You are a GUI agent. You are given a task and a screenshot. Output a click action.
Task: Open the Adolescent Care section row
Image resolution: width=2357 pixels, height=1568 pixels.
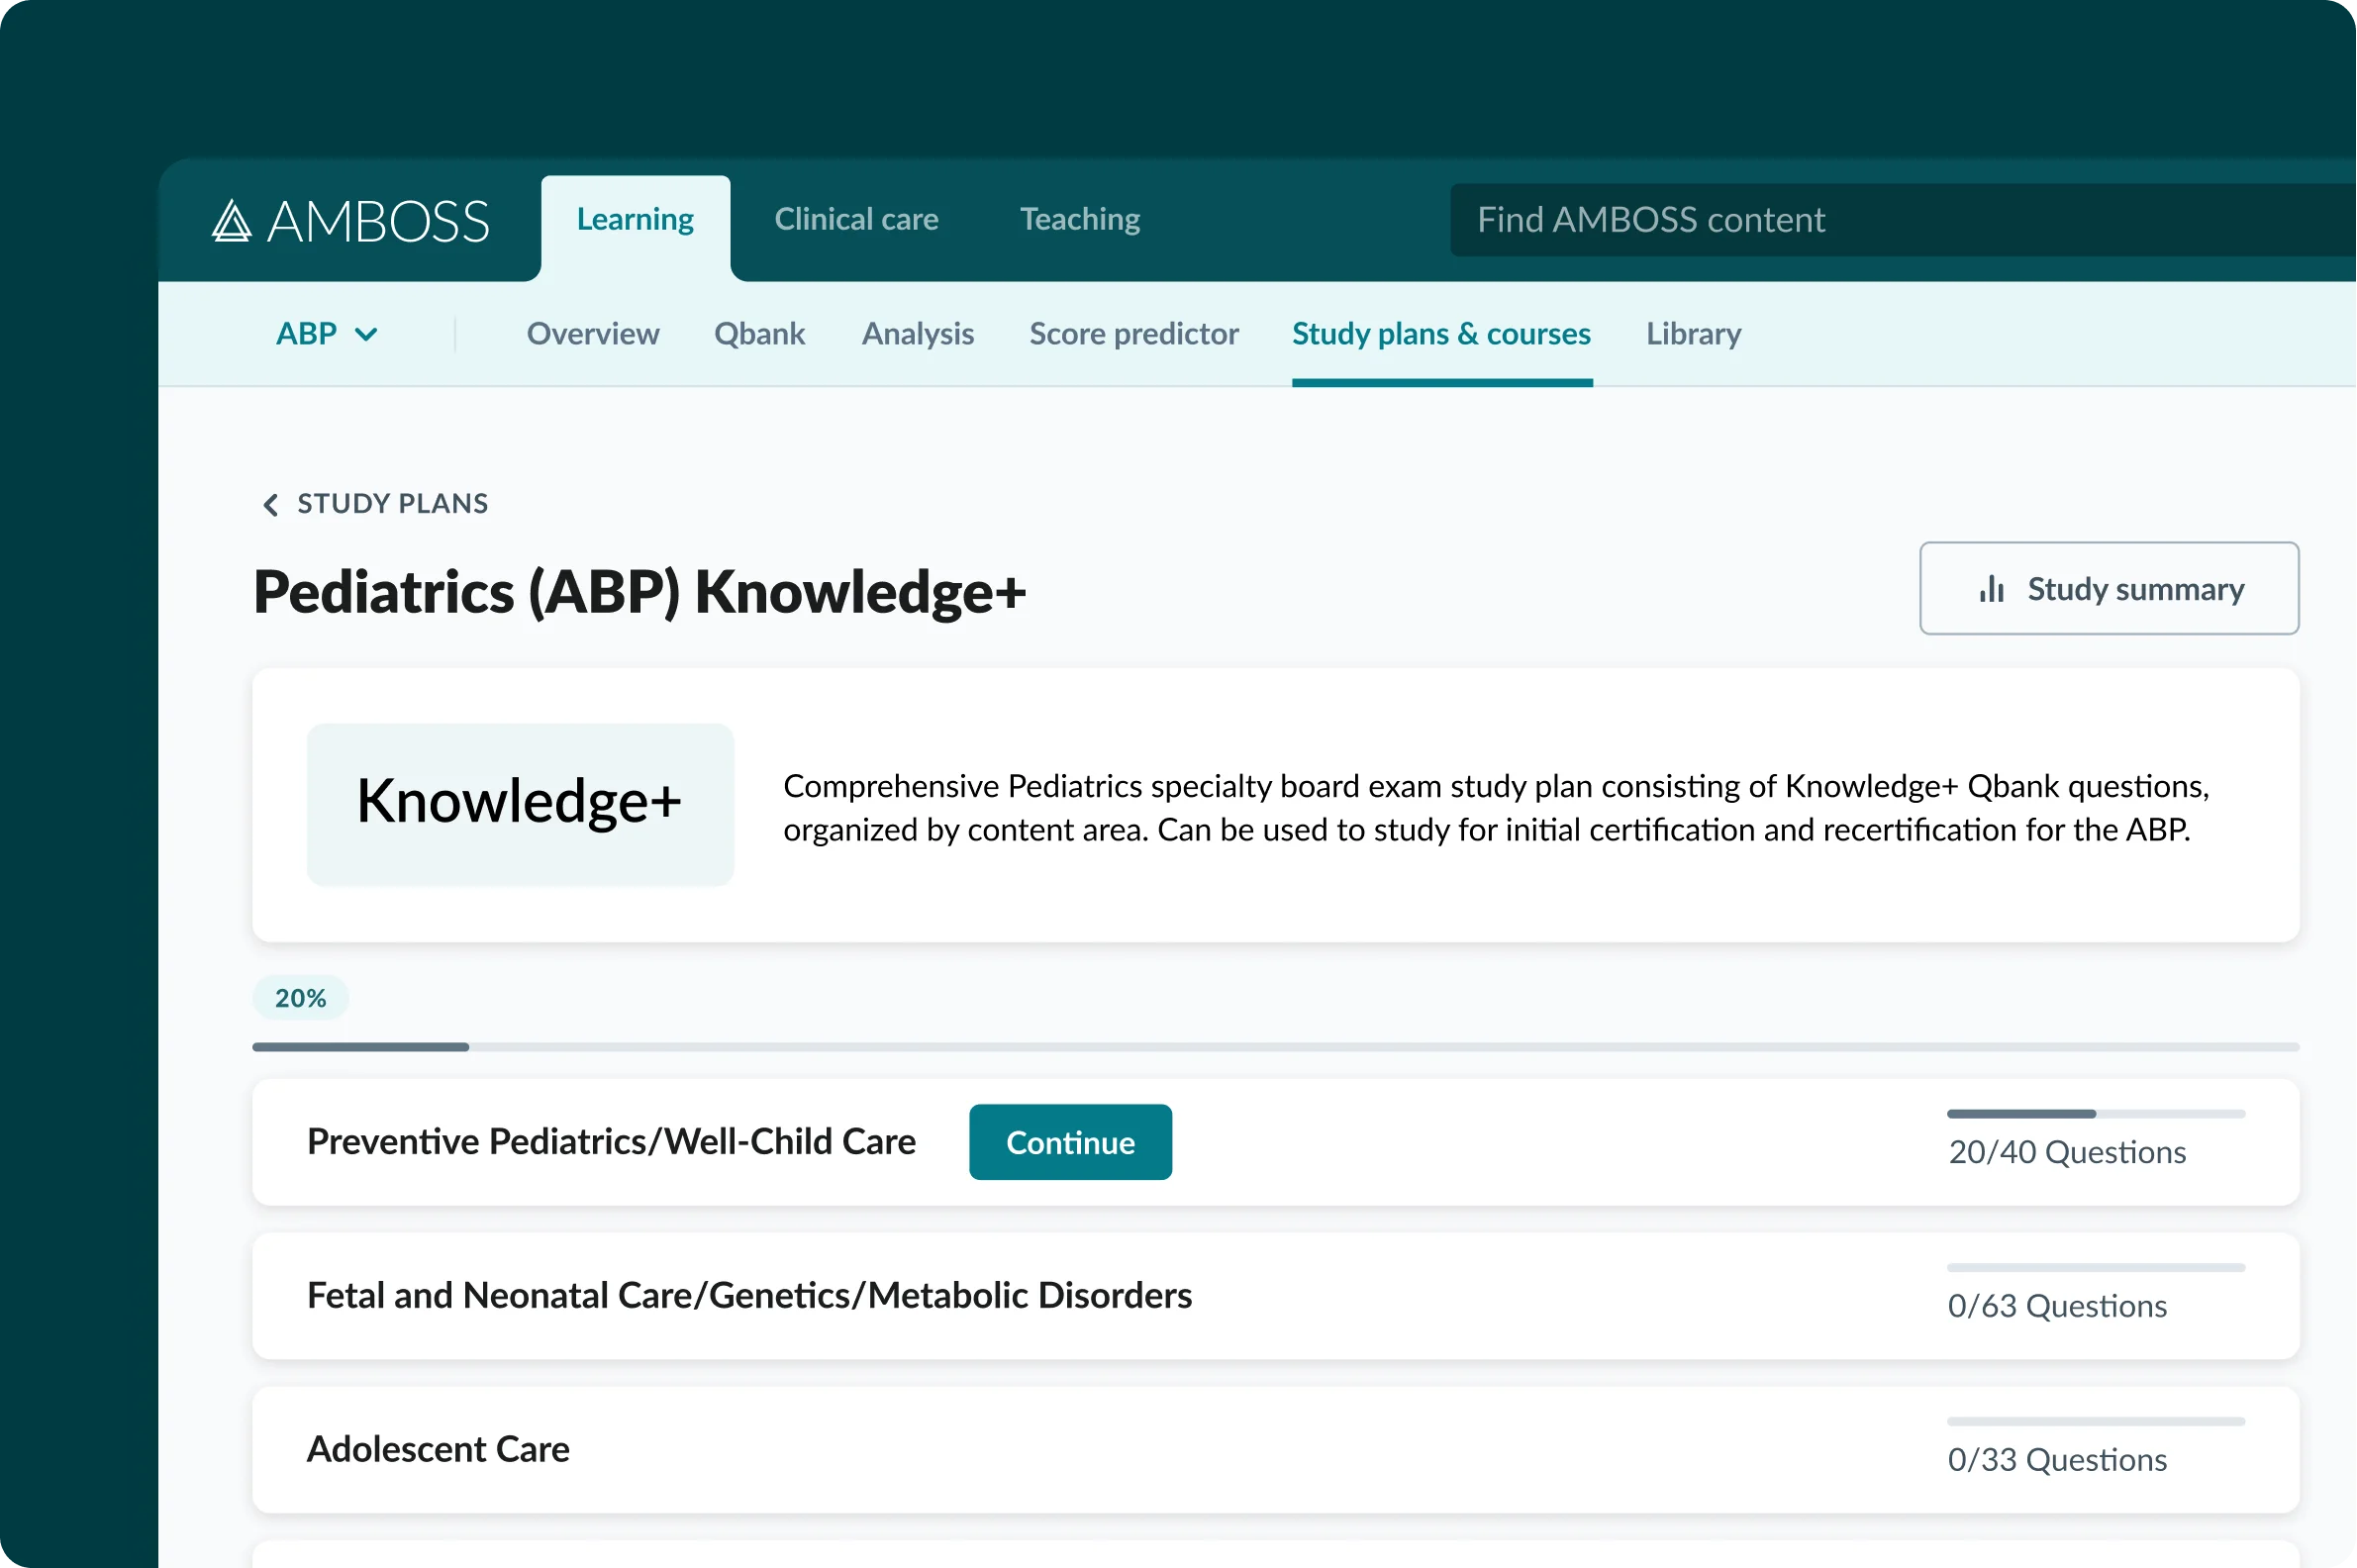point(438,1450)
